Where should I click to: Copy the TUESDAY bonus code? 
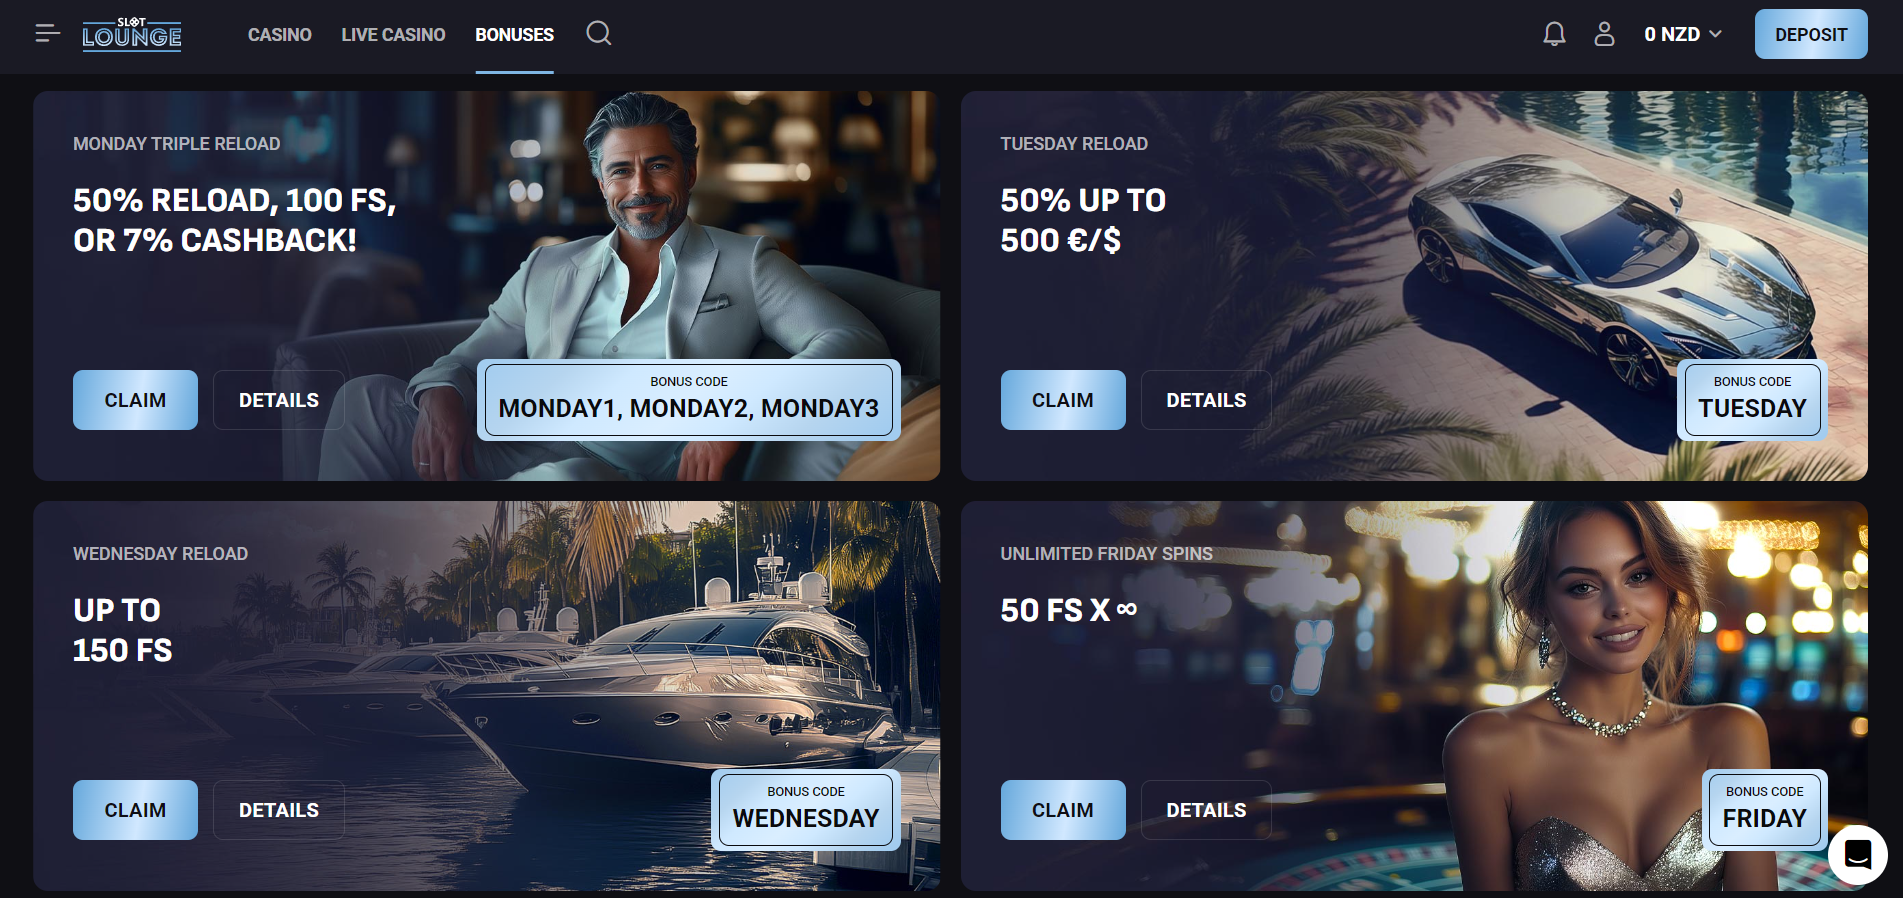1752,400
